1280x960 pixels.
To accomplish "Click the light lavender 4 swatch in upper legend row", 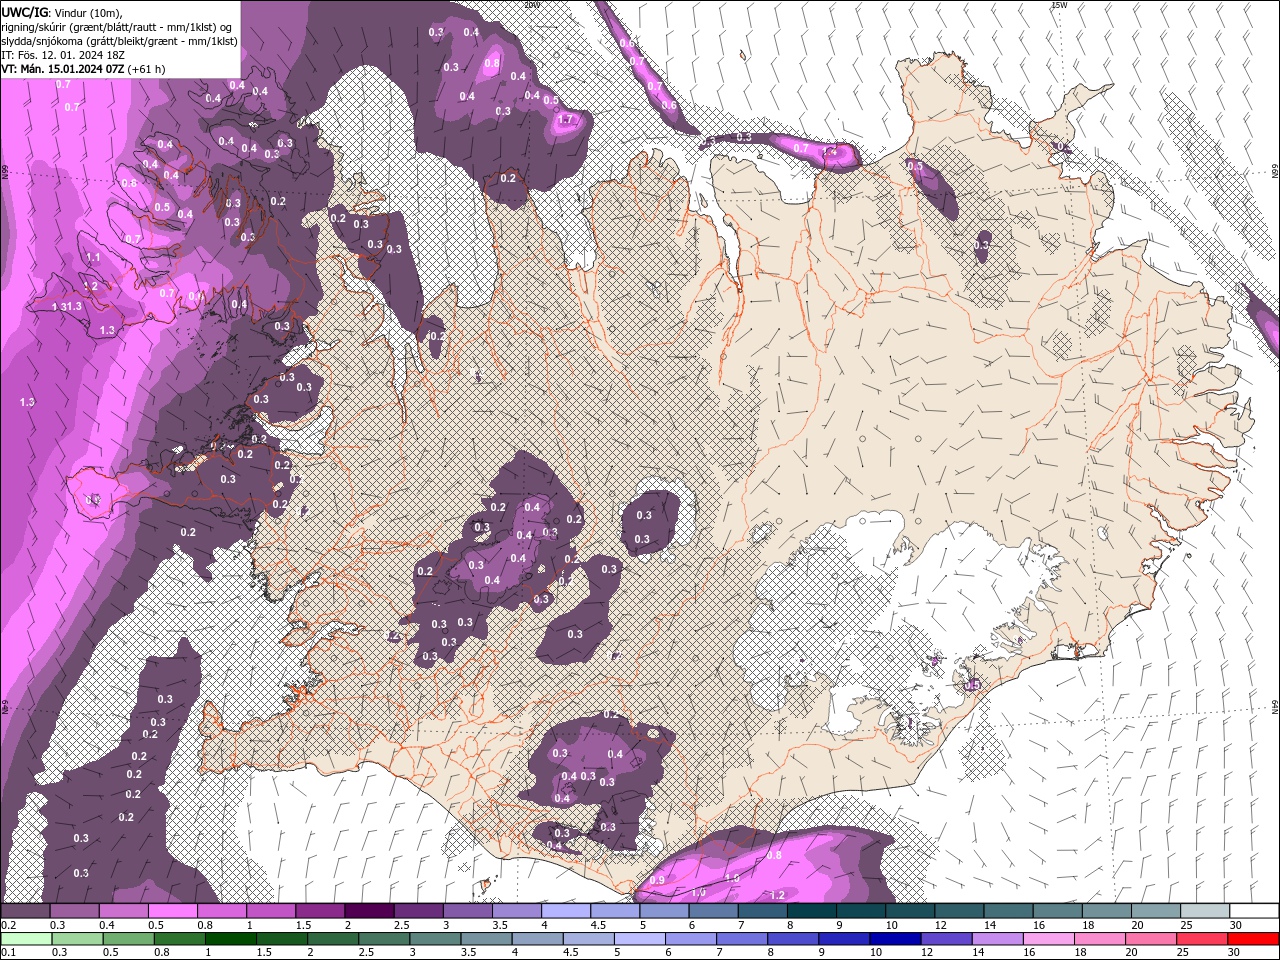I will [565, 911].
